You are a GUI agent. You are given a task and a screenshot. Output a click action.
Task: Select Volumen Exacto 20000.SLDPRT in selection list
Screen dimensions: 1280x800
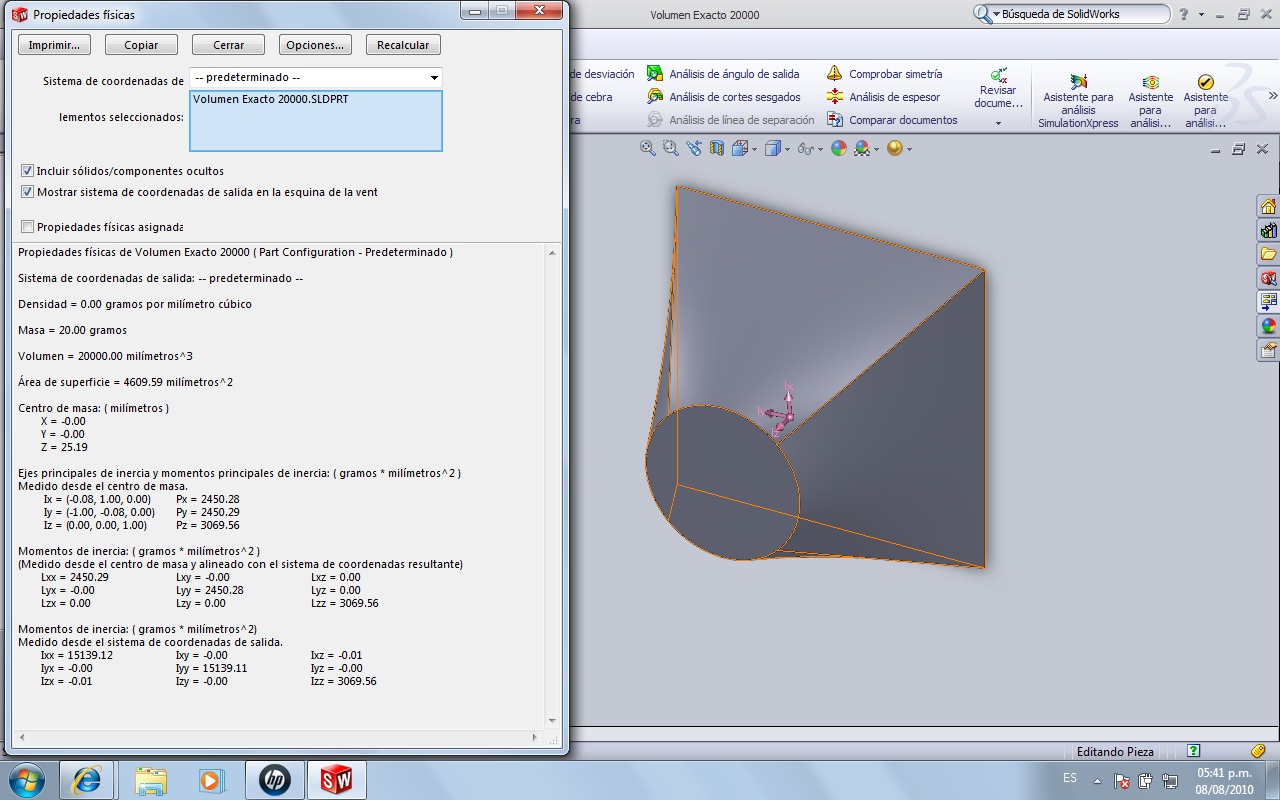(270, 100)
